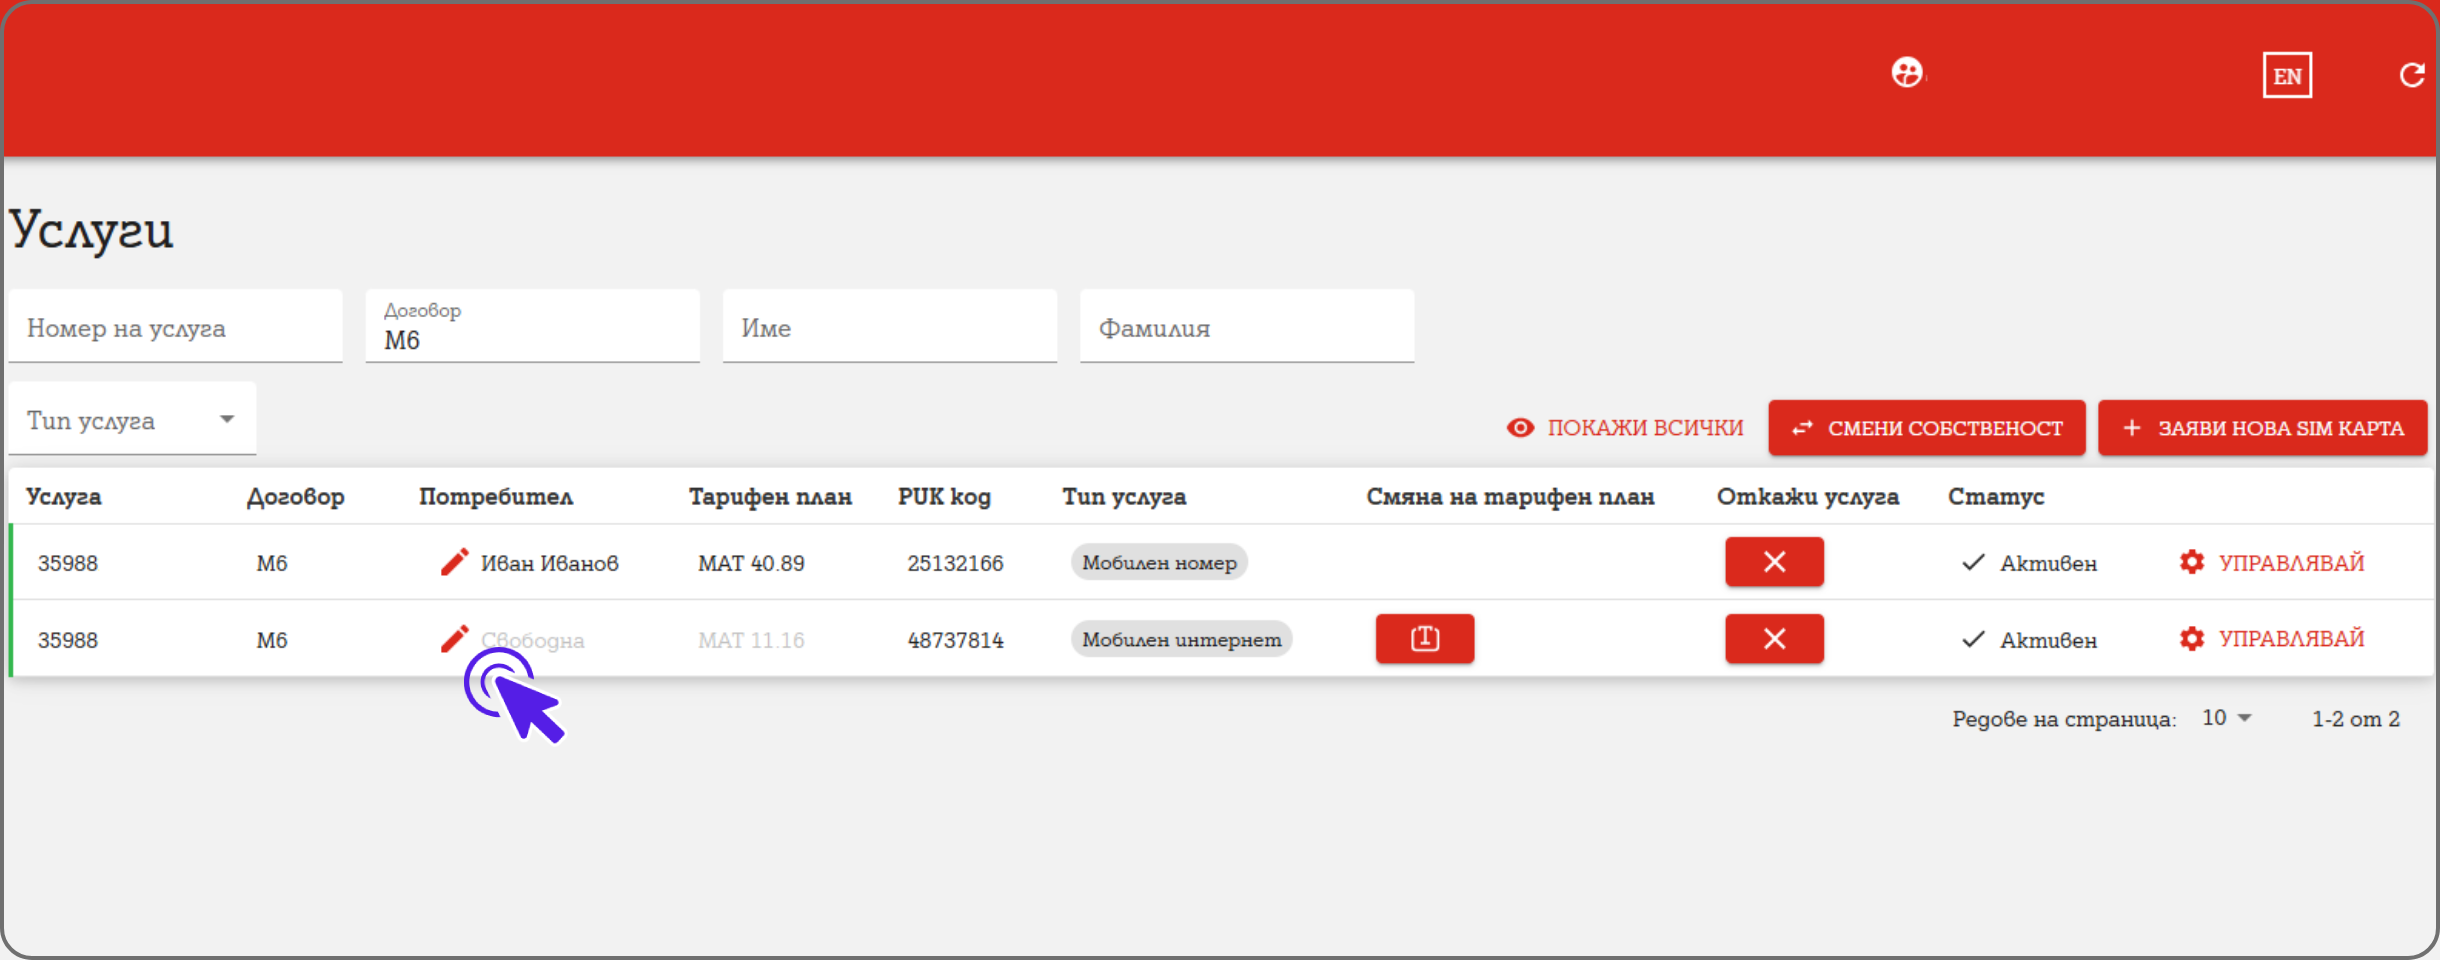The image size is (2440, 960).
Task: Open Управлявай for Мобилен интернет row
Action: 2271,639
